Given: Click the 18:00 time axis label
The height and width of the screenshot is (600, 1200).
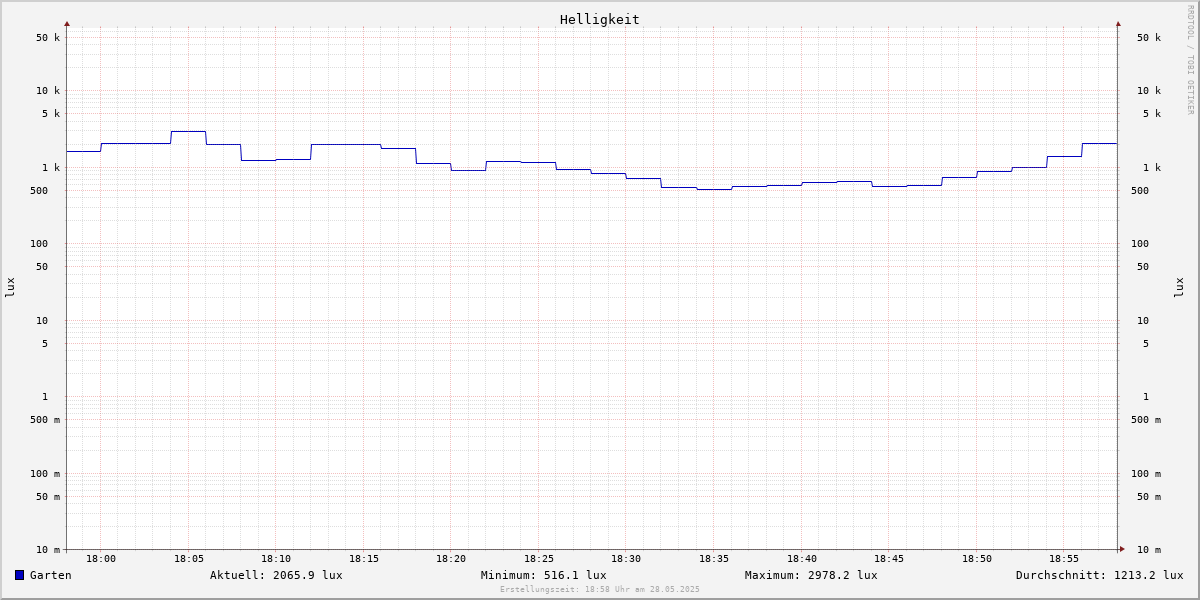Looking at the screenshot, I should (x=101, y=559).
